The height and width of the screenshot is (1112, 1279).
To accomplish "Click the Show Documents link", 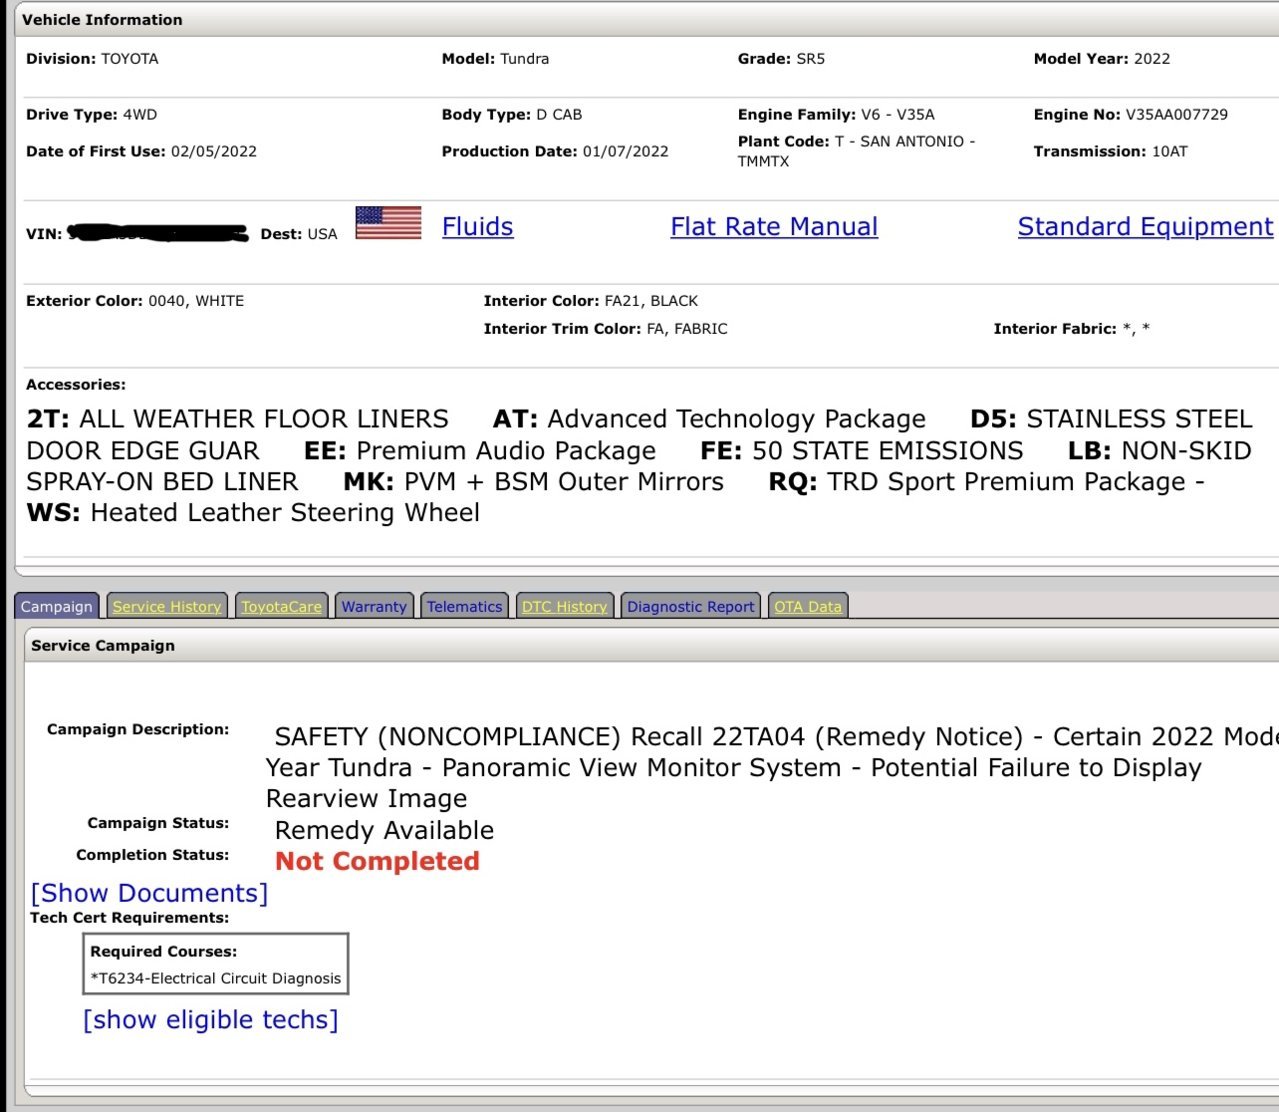I will click(149, 893).
